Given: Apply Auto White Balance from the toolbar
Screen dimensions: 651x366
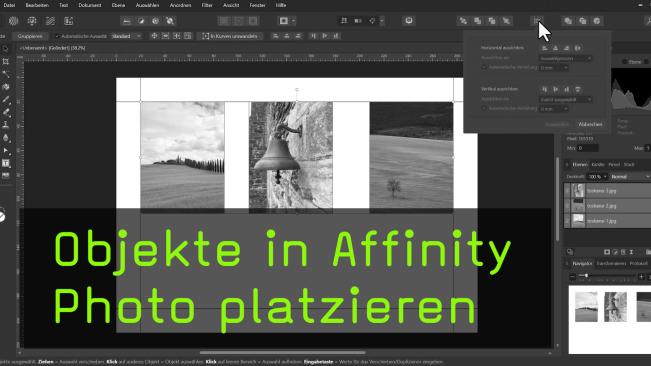Looking at the screenshot, I should pyautogui.click(x=170, y=21).
